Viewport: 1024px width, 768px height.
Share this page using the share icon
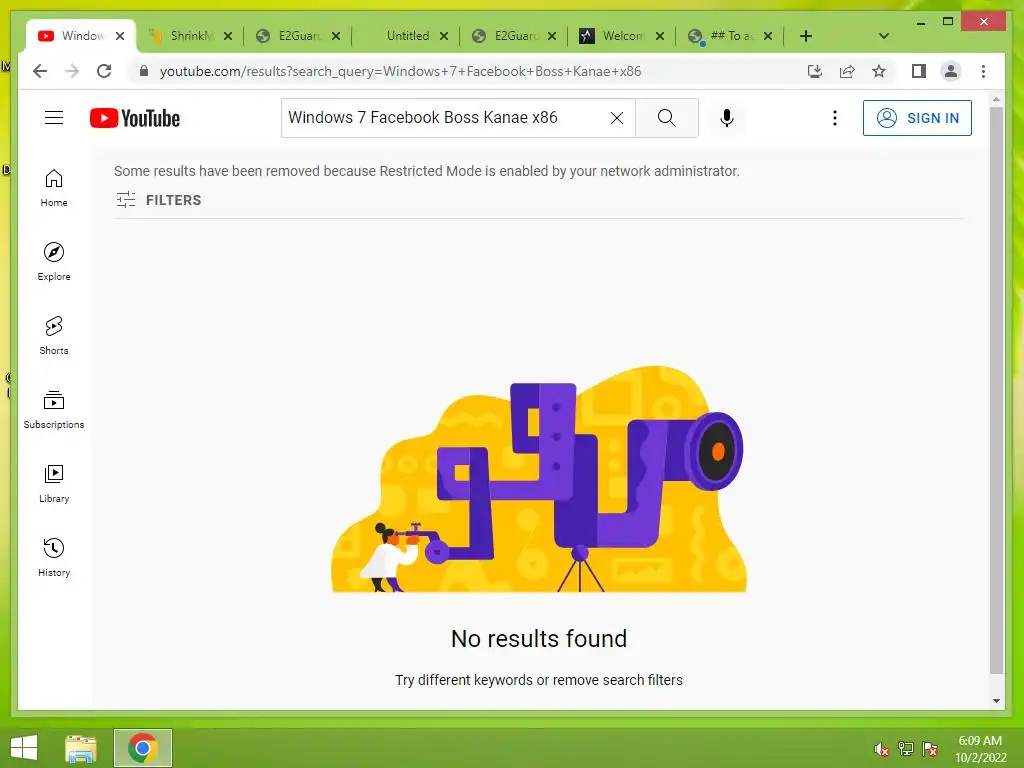847,71
